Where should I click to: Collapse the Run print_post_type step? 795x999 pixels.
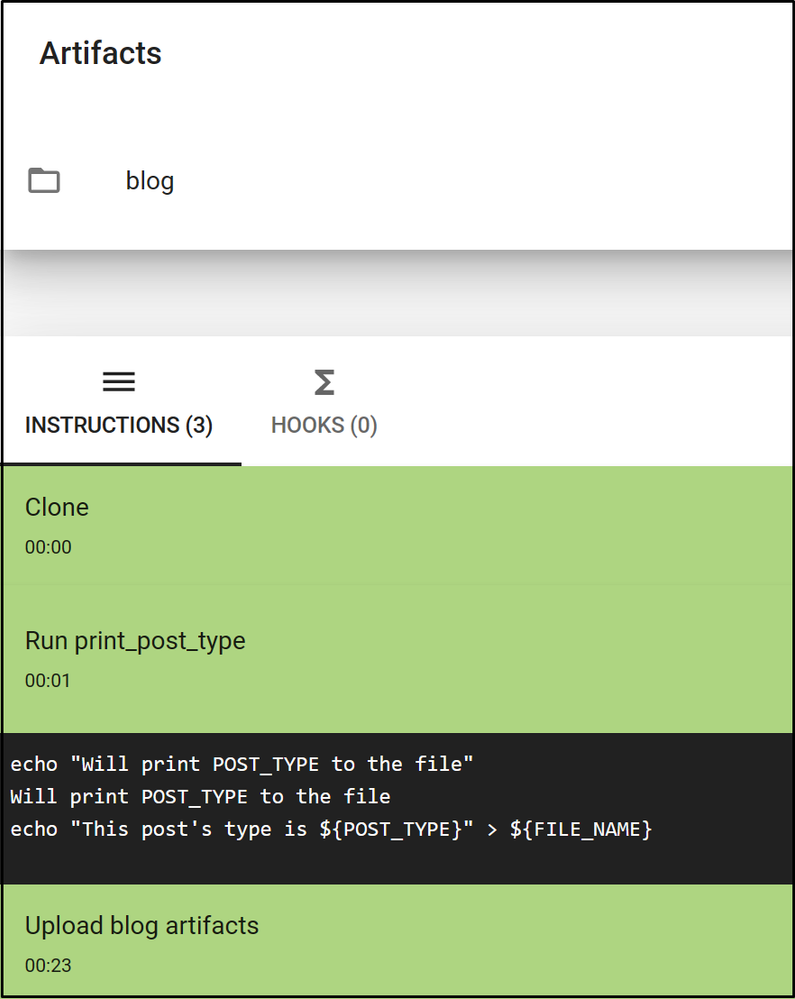[398, 659]
